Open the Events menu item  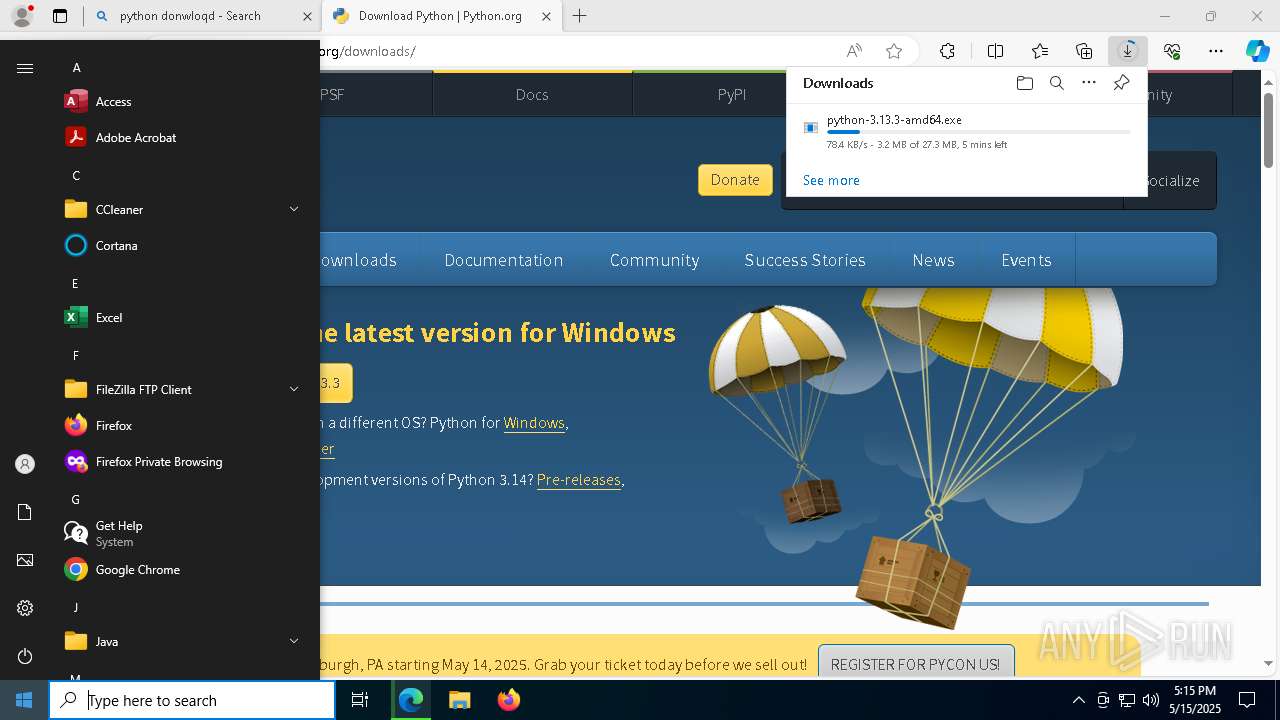(1026, 260)
